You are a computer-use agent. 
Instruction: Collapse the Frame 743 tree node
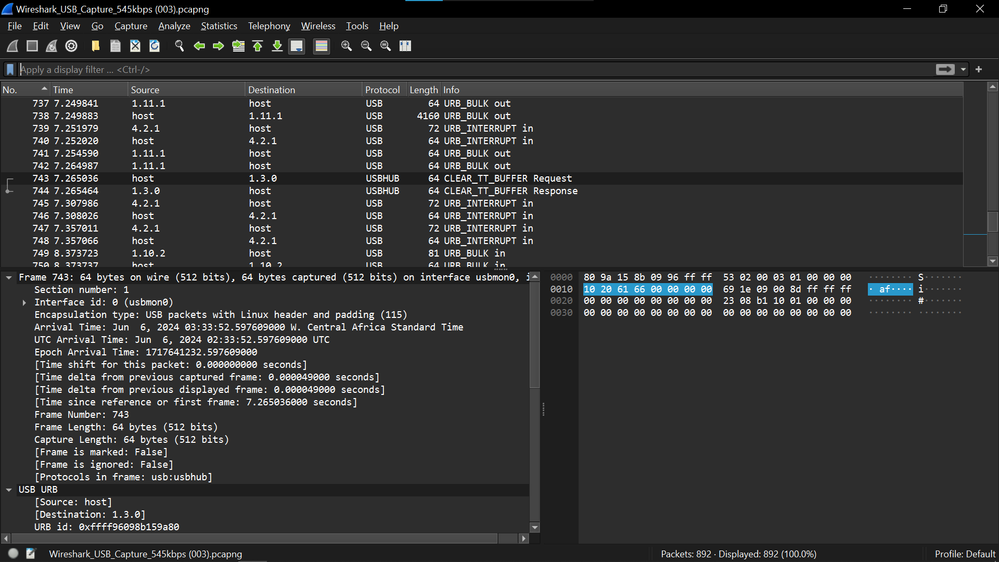tap(9, 278)
